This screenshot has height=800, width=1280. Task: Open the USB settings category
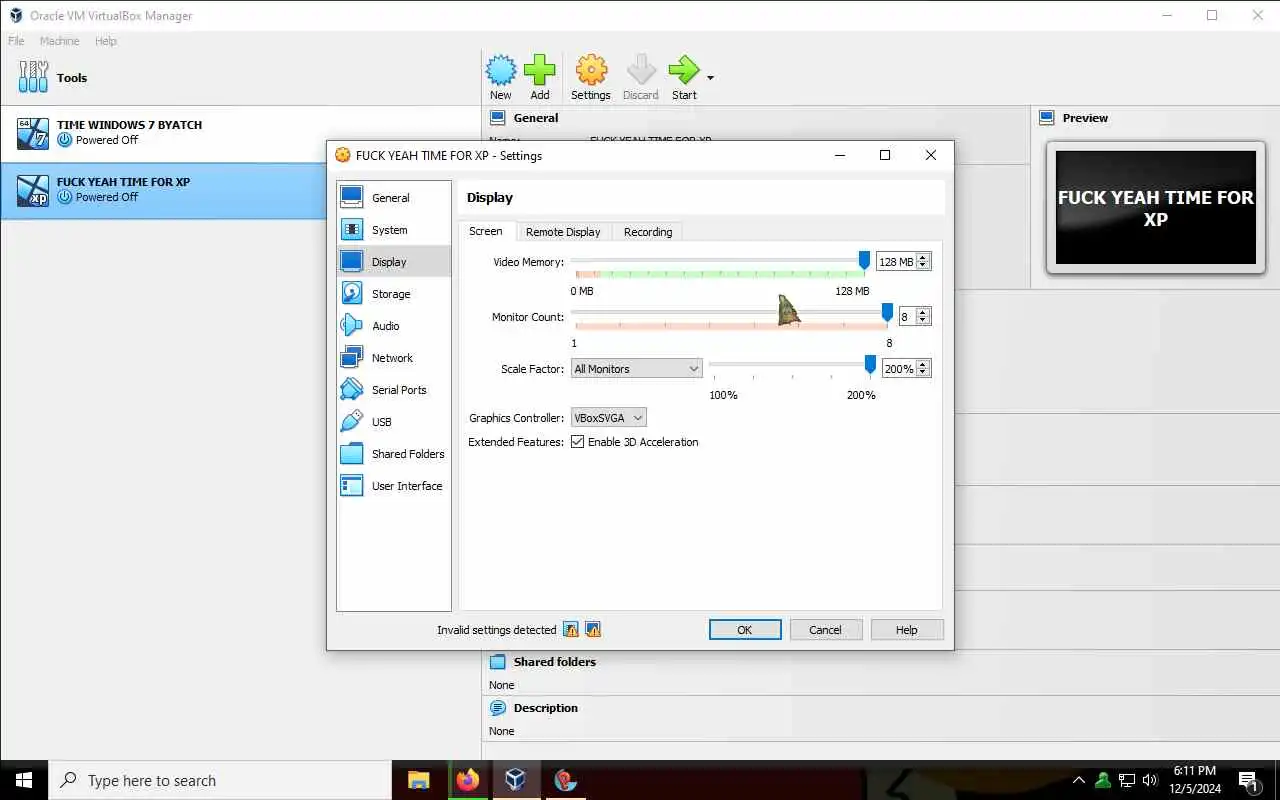(394, 422)
